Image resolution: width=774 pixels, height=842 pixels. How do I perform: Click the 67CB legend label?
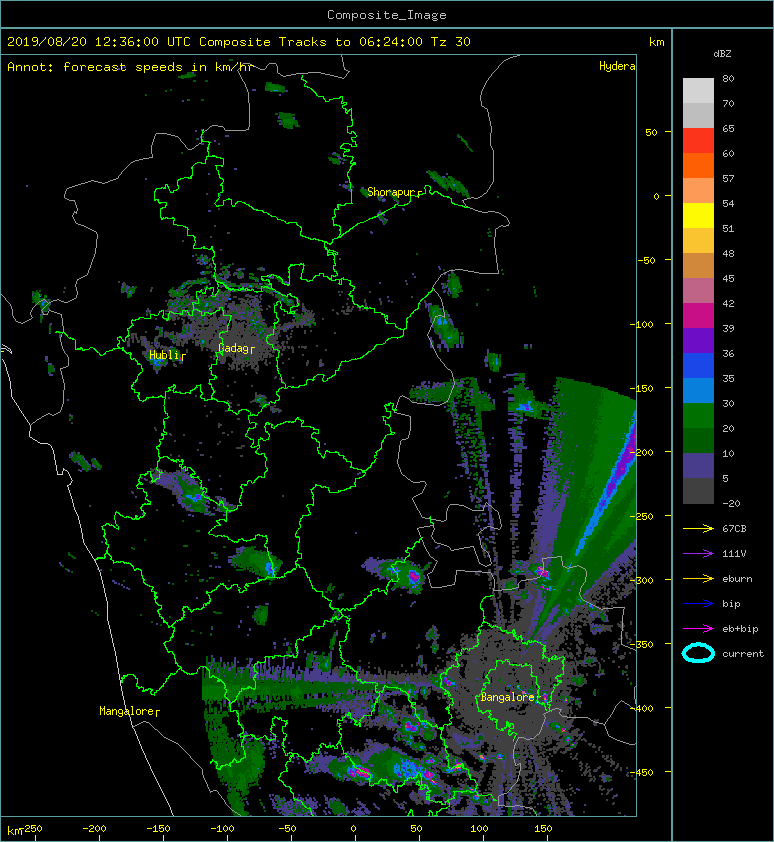pyautogui.click(x=734, y=528)
